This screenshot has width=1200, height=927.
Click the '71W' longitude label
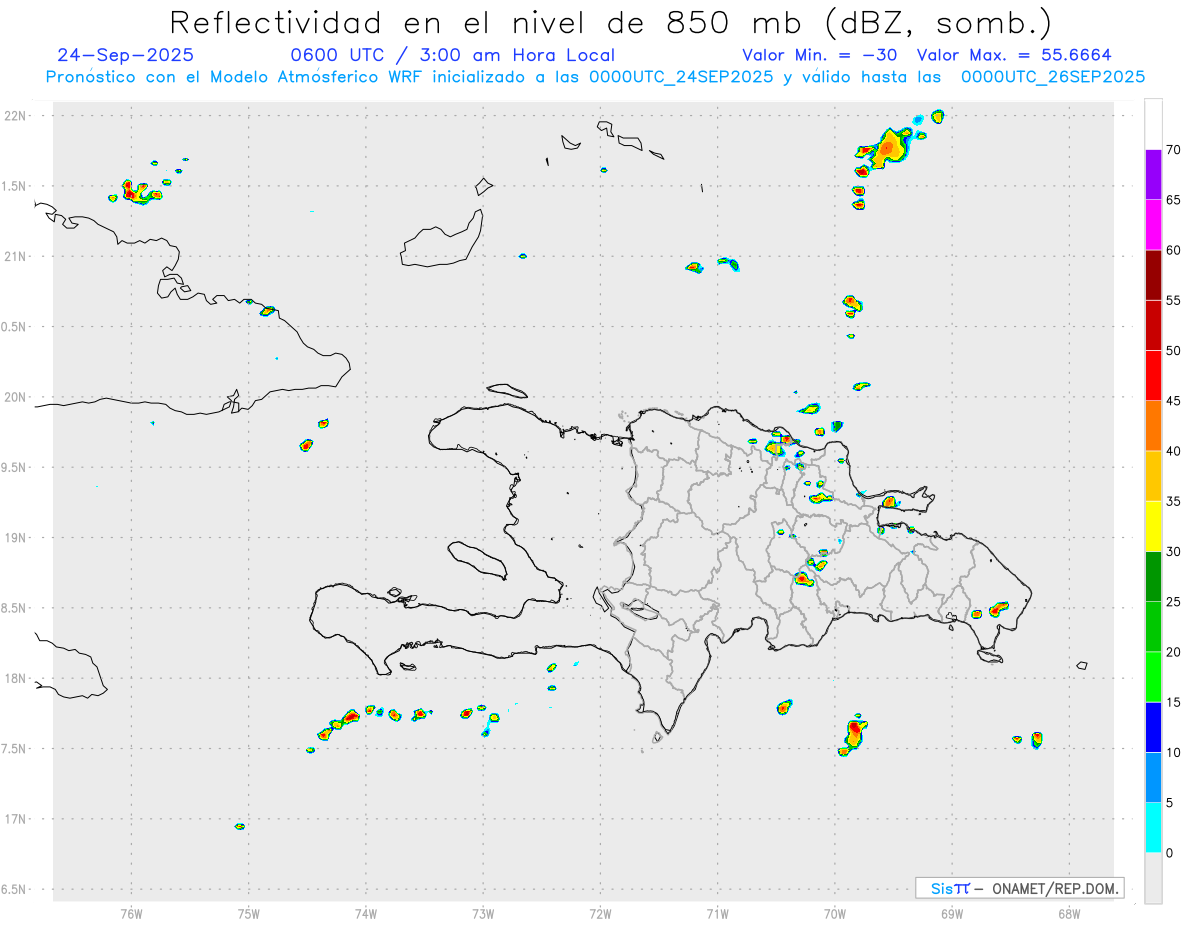point(717,914)
